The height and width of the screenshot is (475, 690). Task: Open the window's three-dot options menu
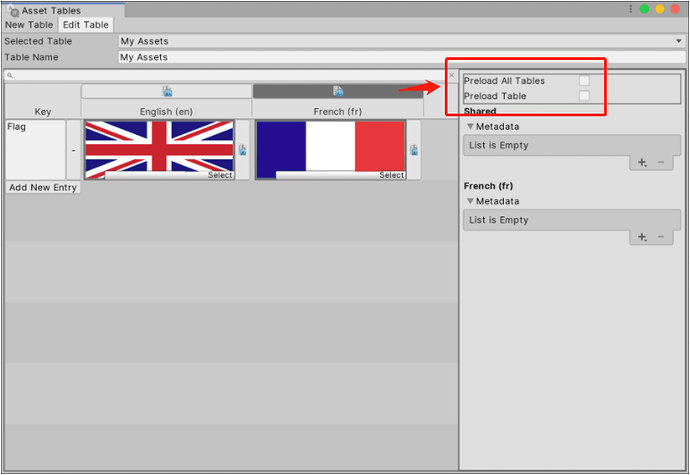pyautogui.click(x=631, y=9)
